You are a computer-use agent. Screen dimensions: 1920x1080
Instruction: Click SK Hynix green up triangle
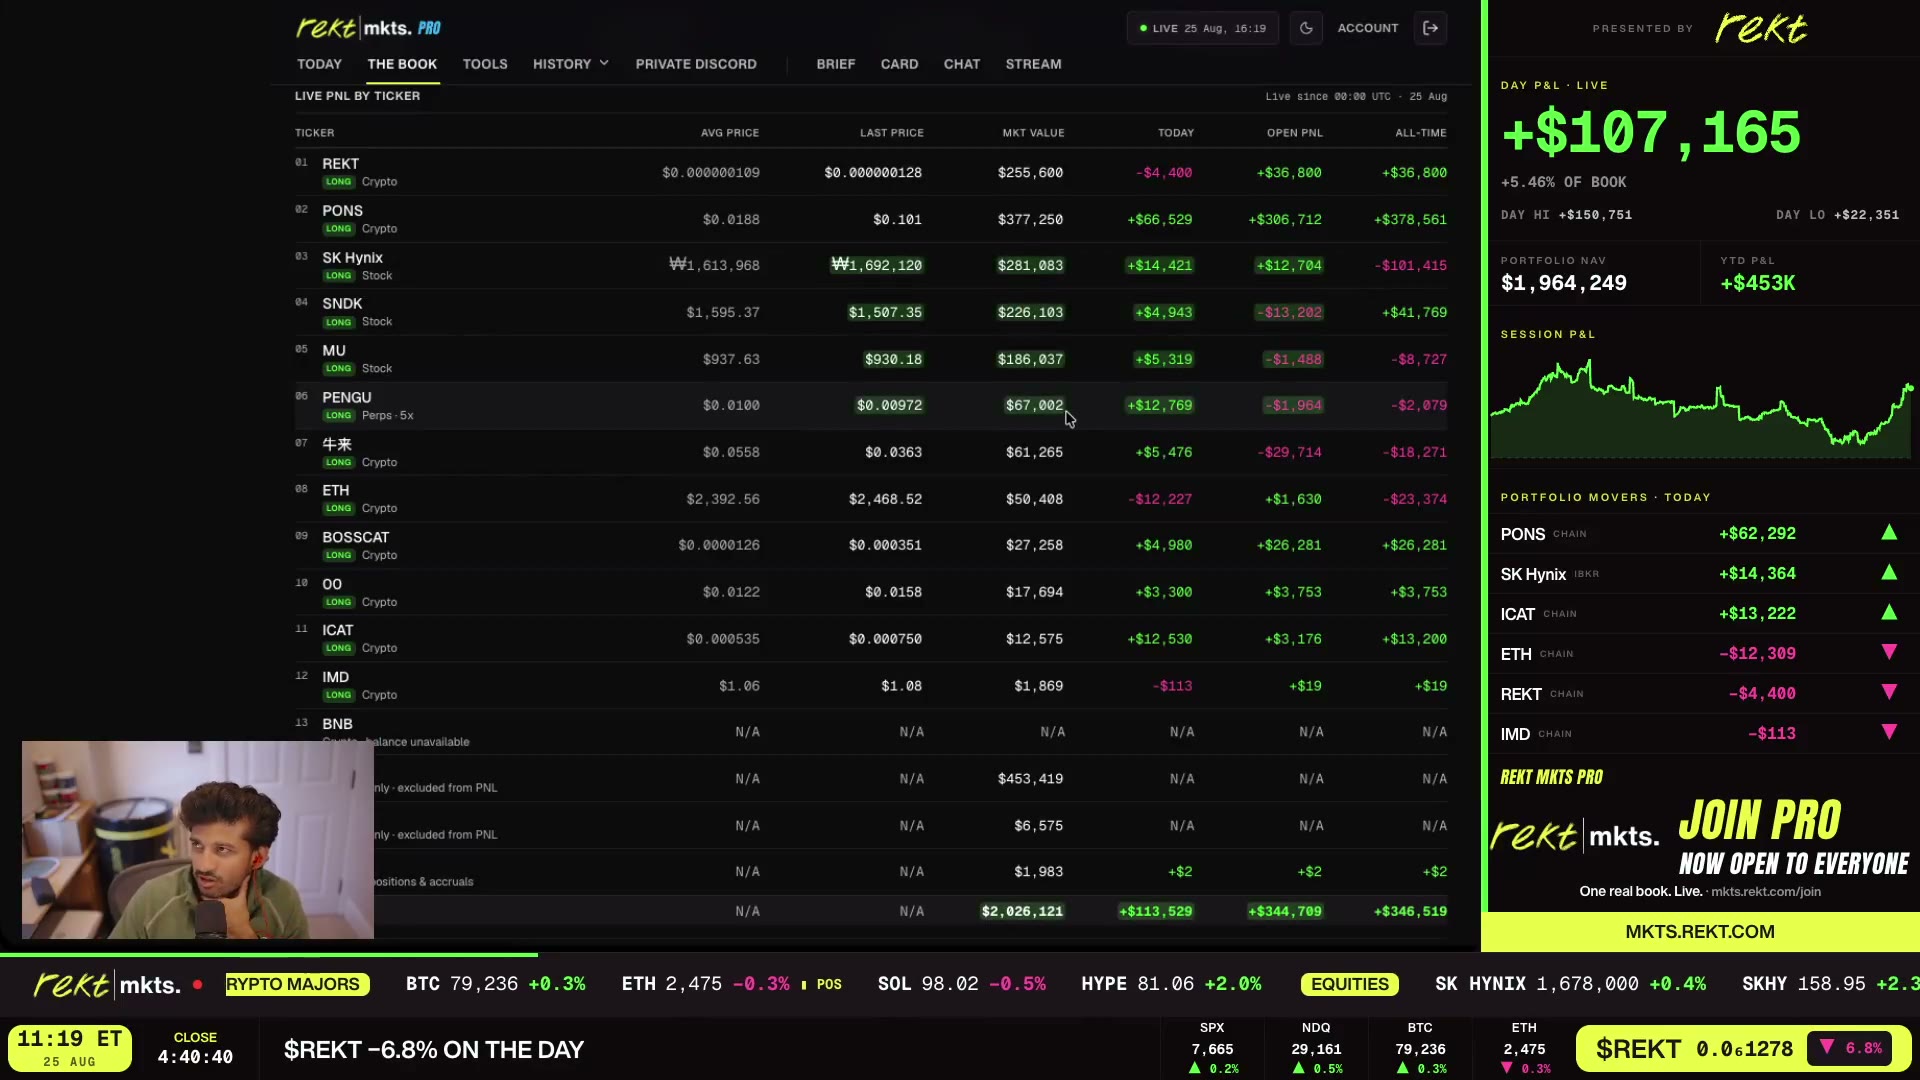pyautogui.click(x=1889, y=573)
